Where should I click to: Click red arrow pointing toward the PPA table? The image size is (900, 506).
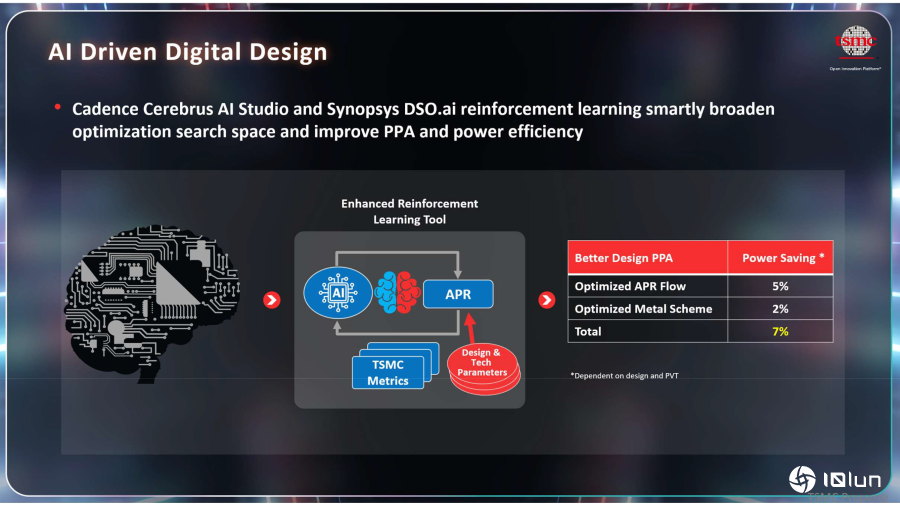click(546, 299)
